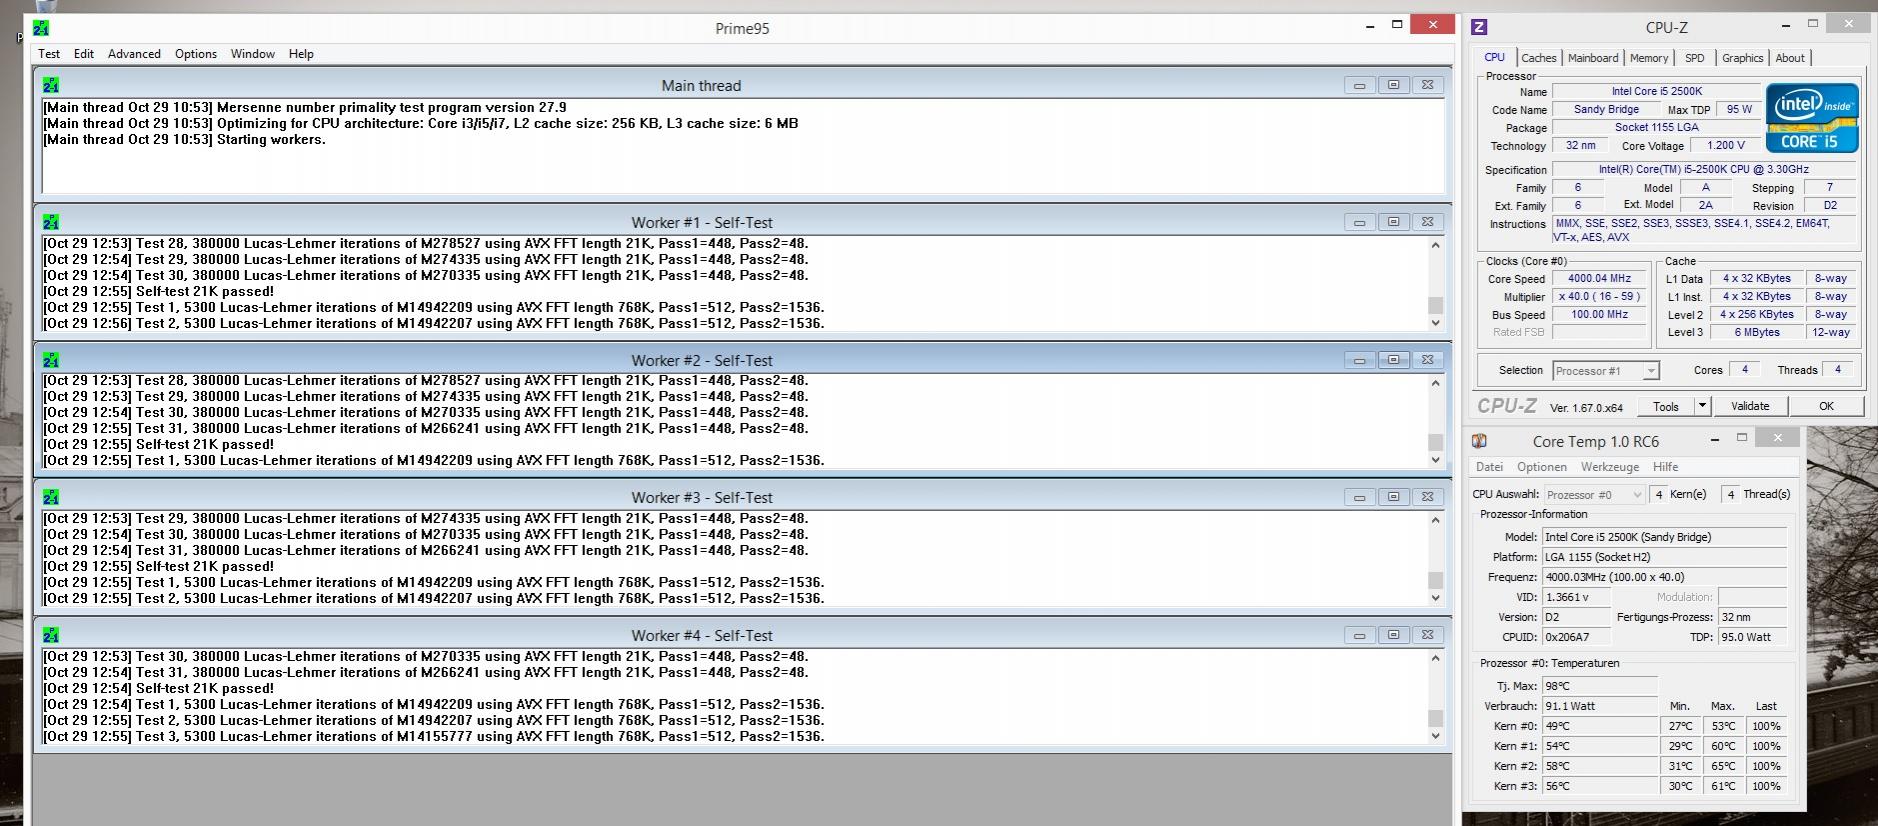Click the Kern #2 temperature 58°C value

tap(1600, 766)
